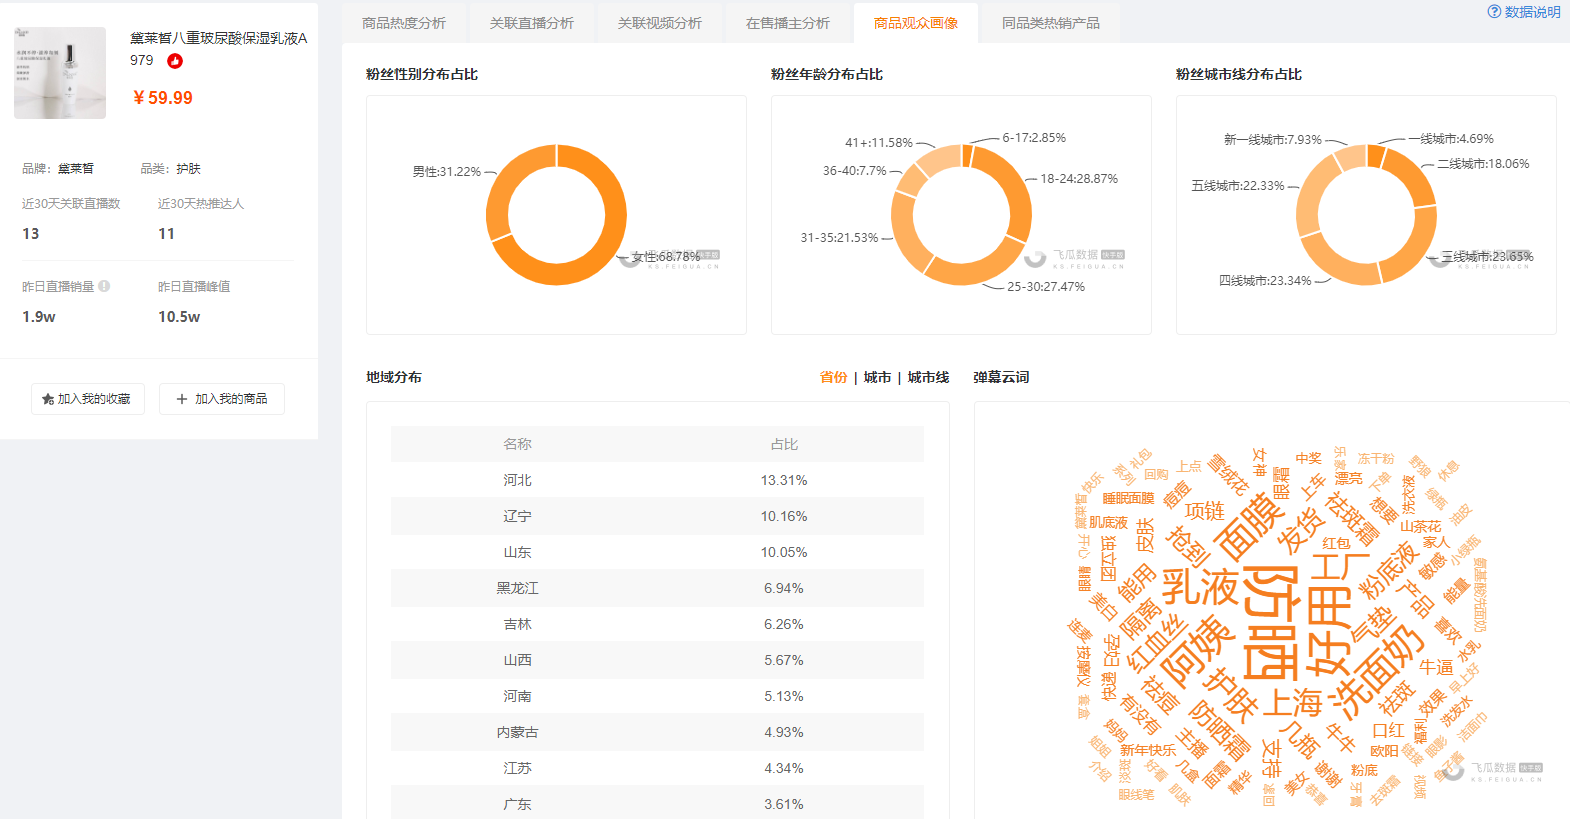Switch region distribution to 城市线 view
Screen dimensions: 1570x819
(x=928, y=377)
